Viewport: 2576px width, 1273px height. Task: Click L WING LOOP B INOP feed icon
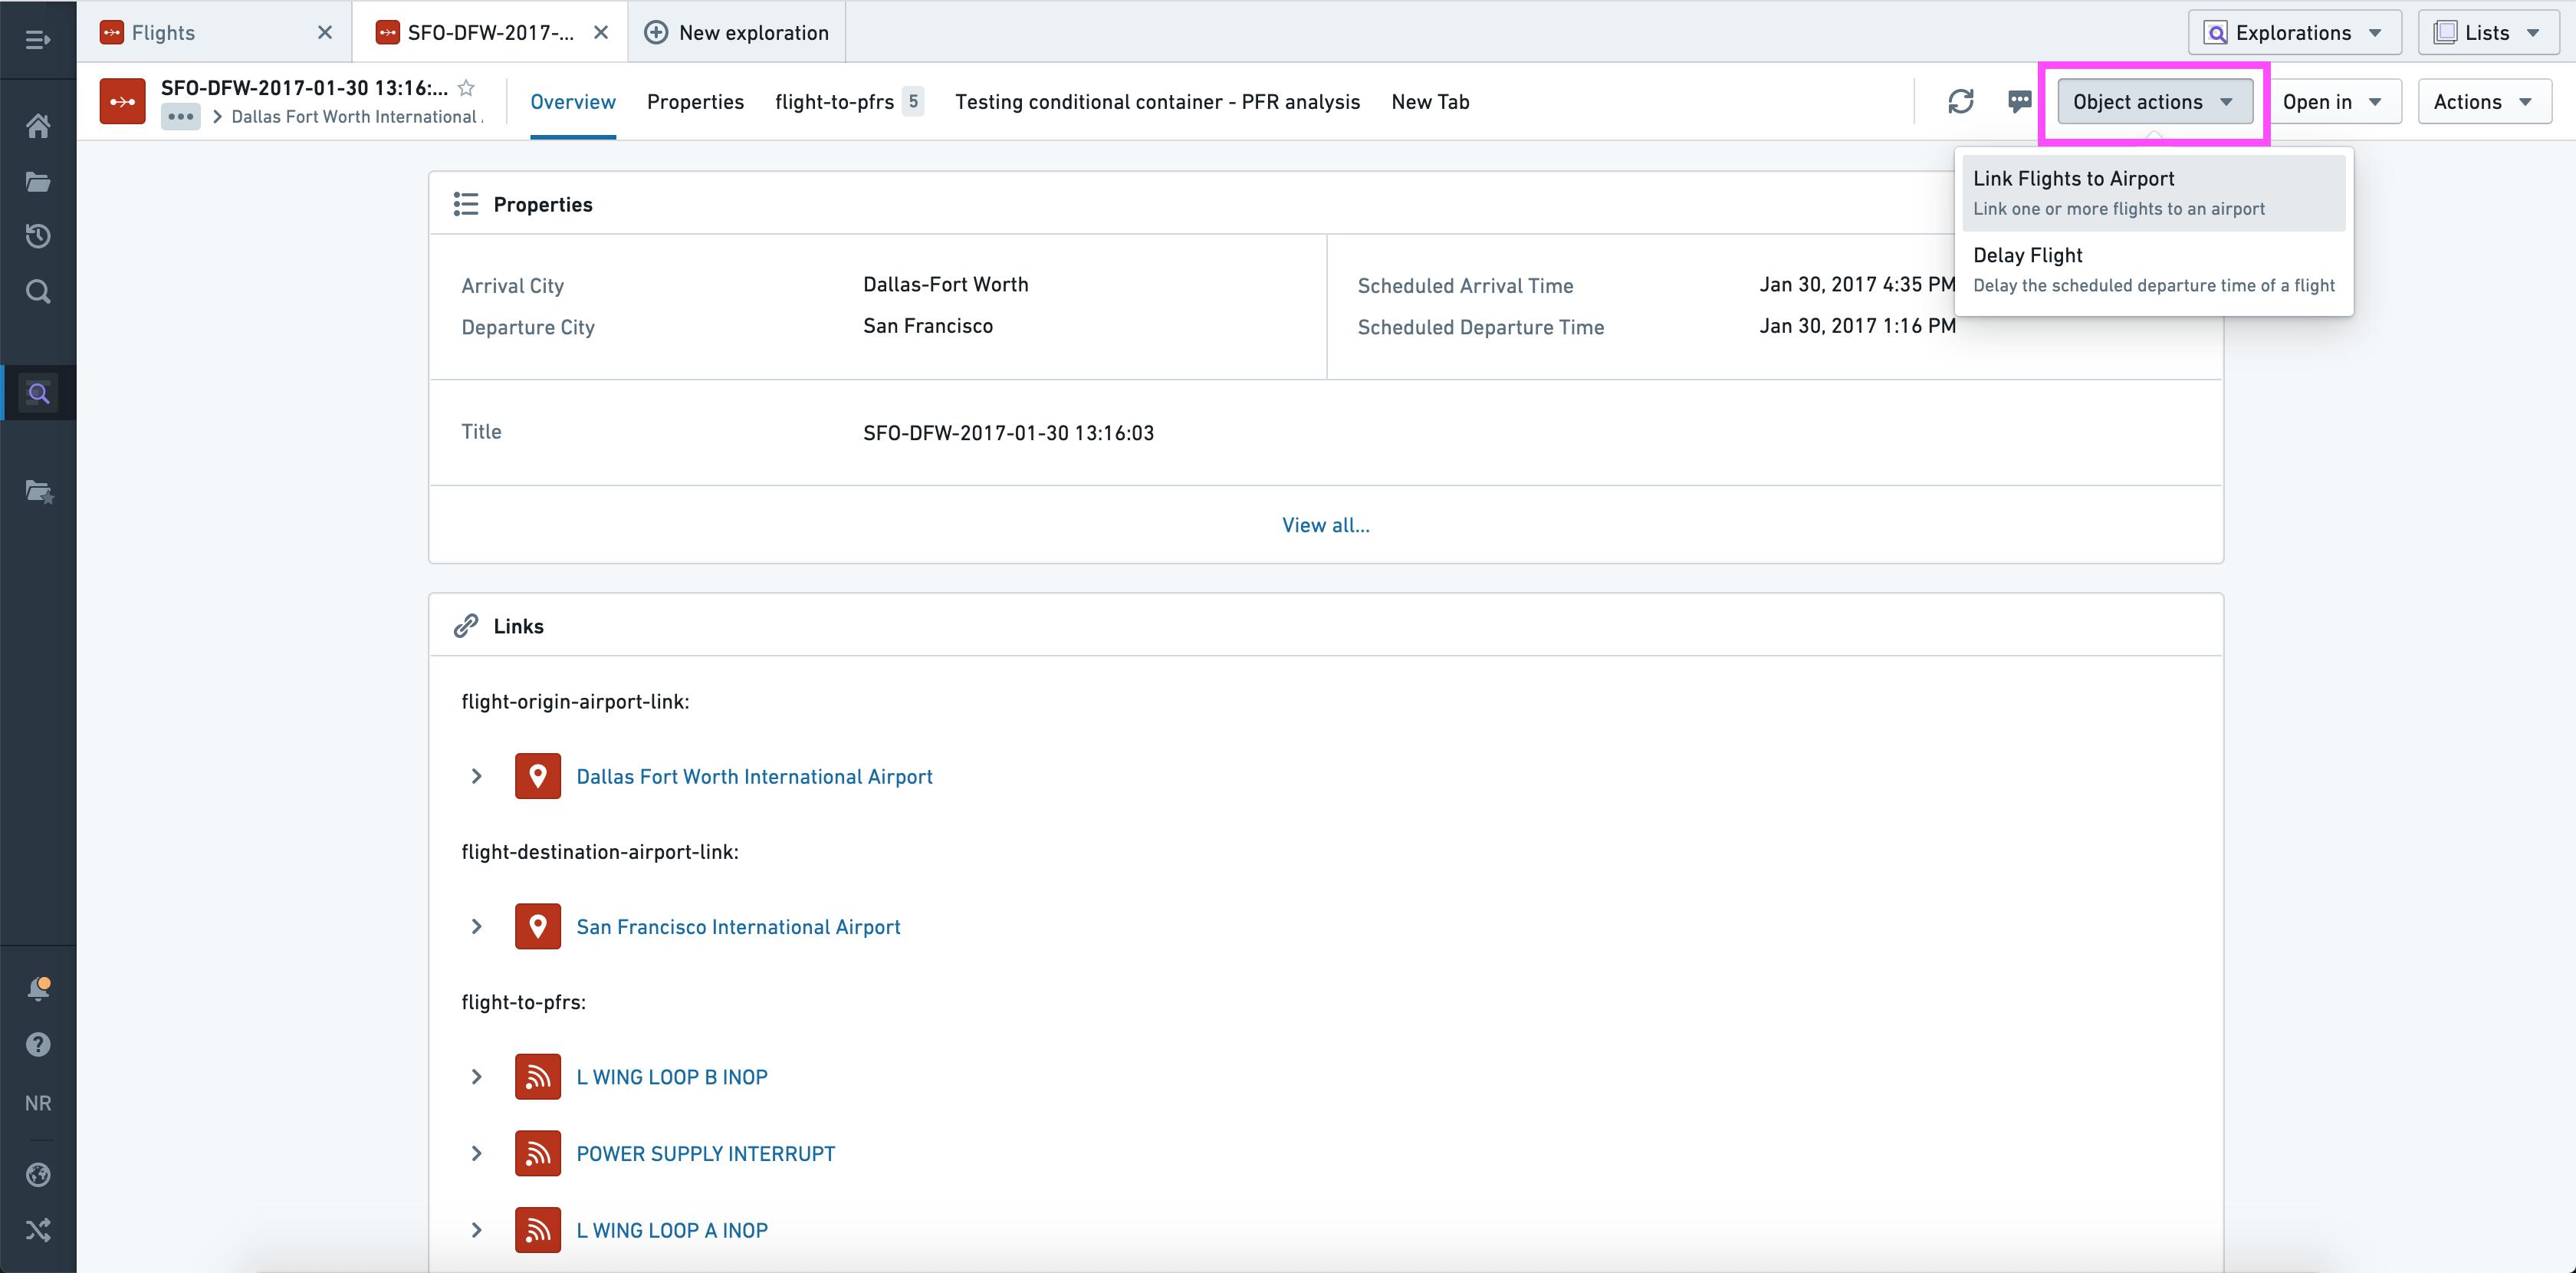[538, 1077]
